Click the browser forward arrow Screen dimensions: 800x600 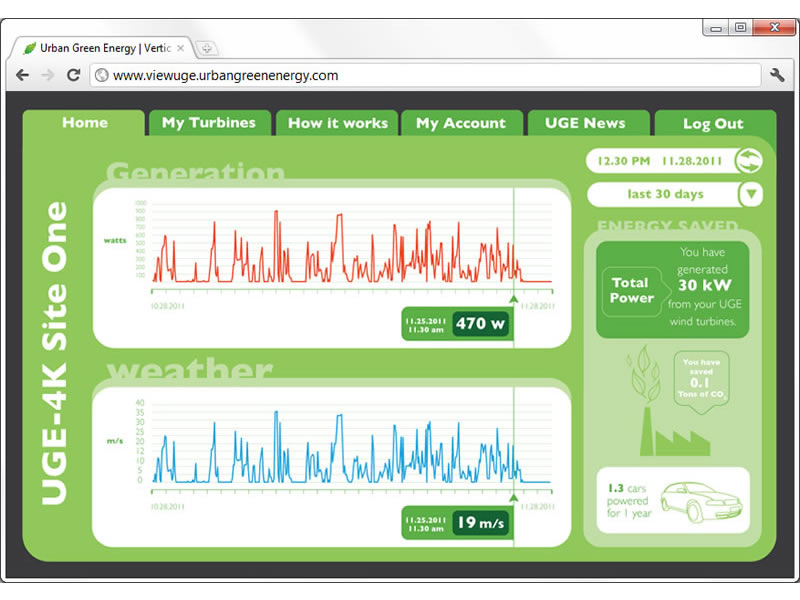pos(47,75)
